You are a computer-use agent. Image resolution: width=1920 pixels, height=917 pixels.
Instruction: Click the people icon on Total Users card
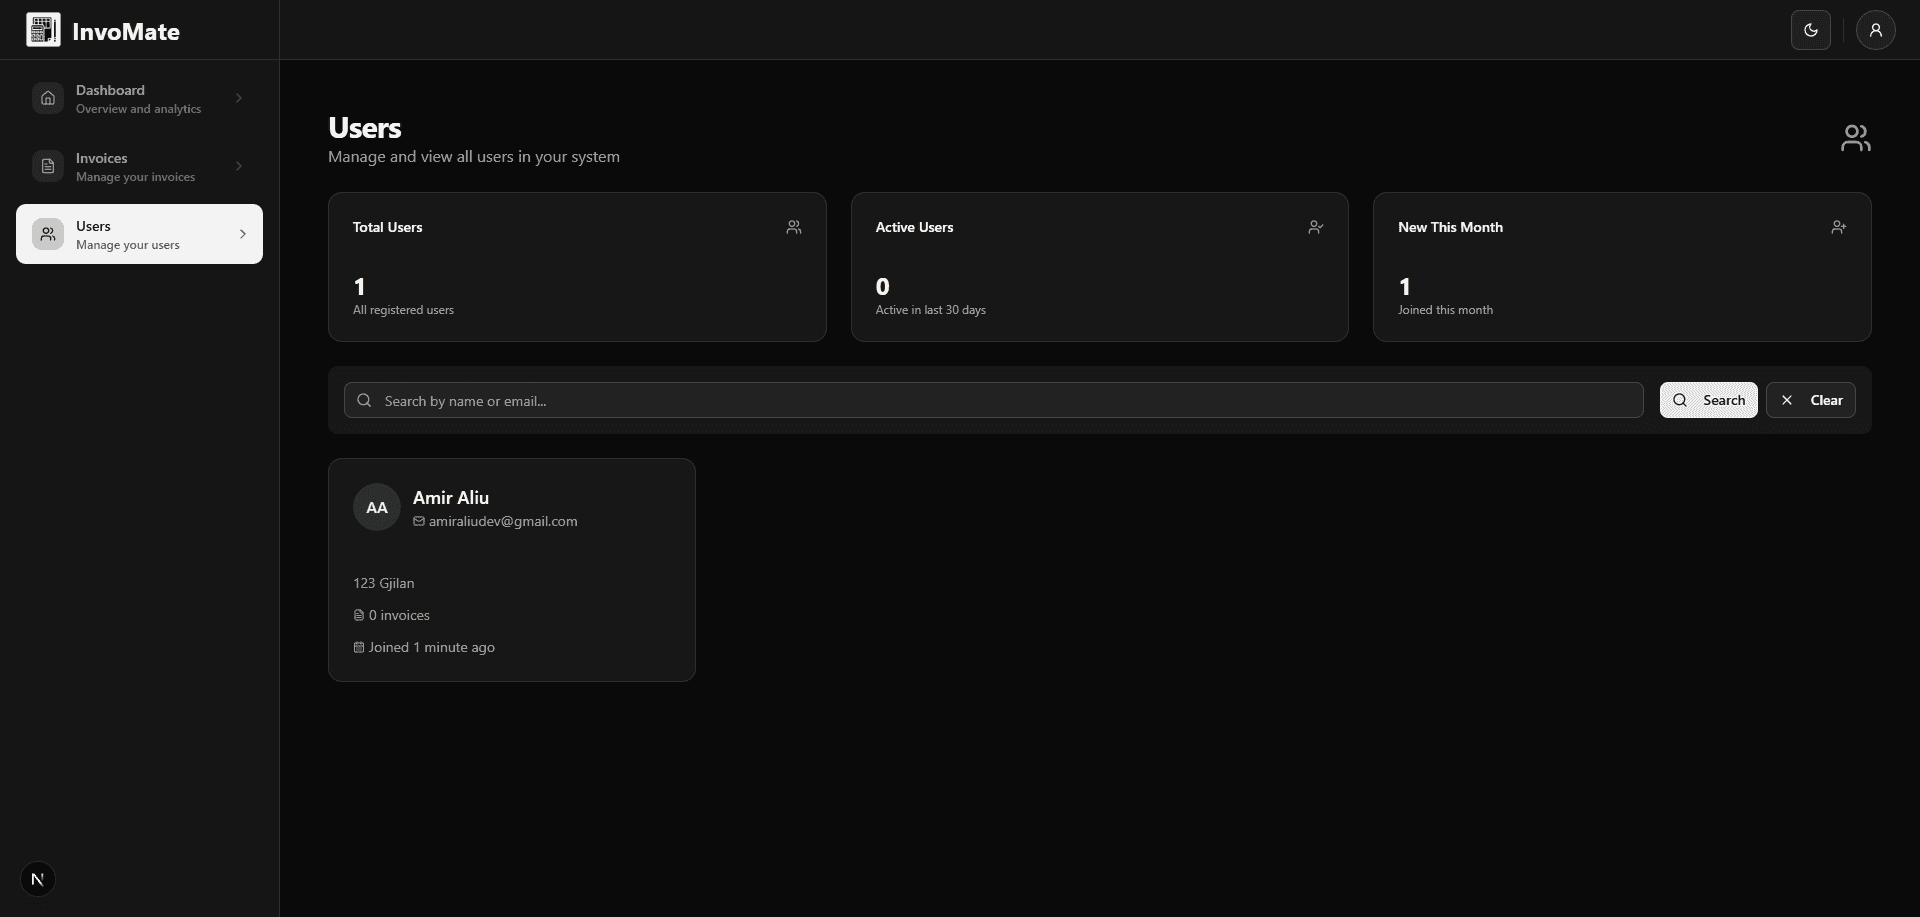point(793,227)
